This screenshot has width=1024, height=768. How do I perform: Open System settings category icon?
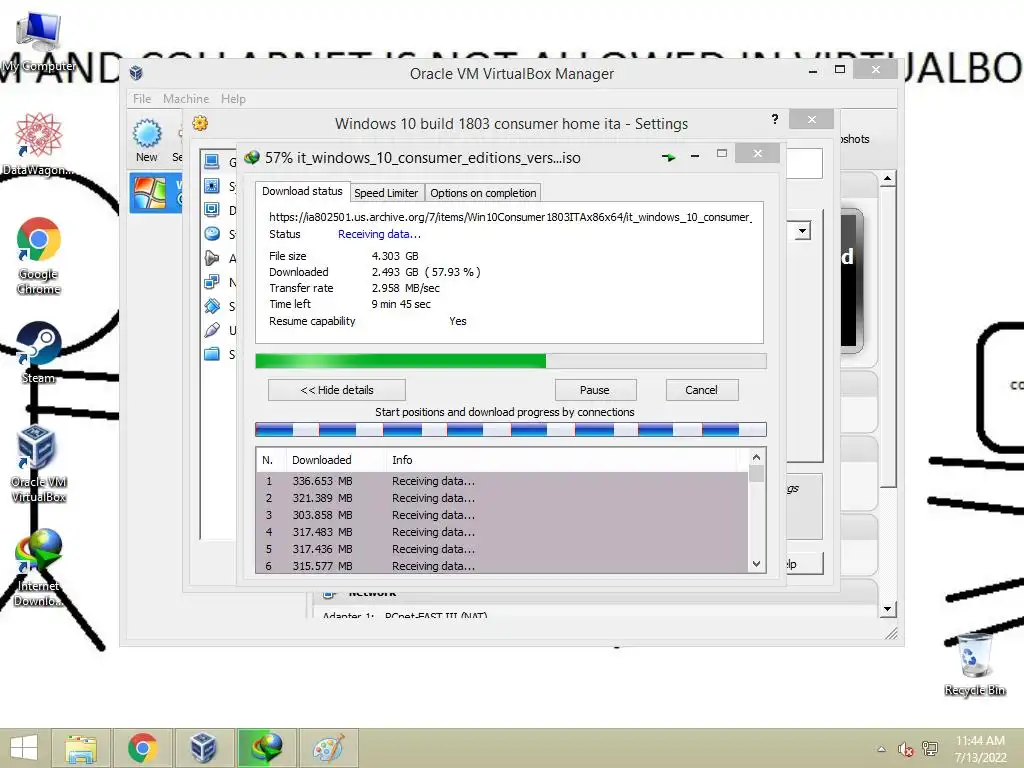(212, 185)
